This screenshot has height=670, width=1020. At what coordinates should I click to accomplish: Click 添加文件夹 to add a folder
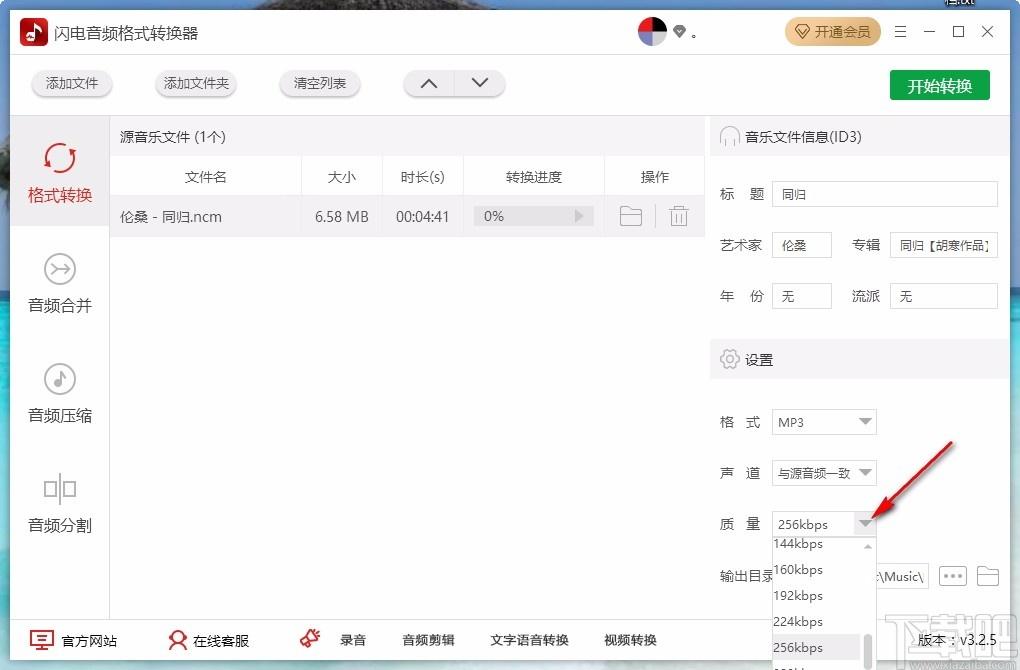[x=196, y=83]
